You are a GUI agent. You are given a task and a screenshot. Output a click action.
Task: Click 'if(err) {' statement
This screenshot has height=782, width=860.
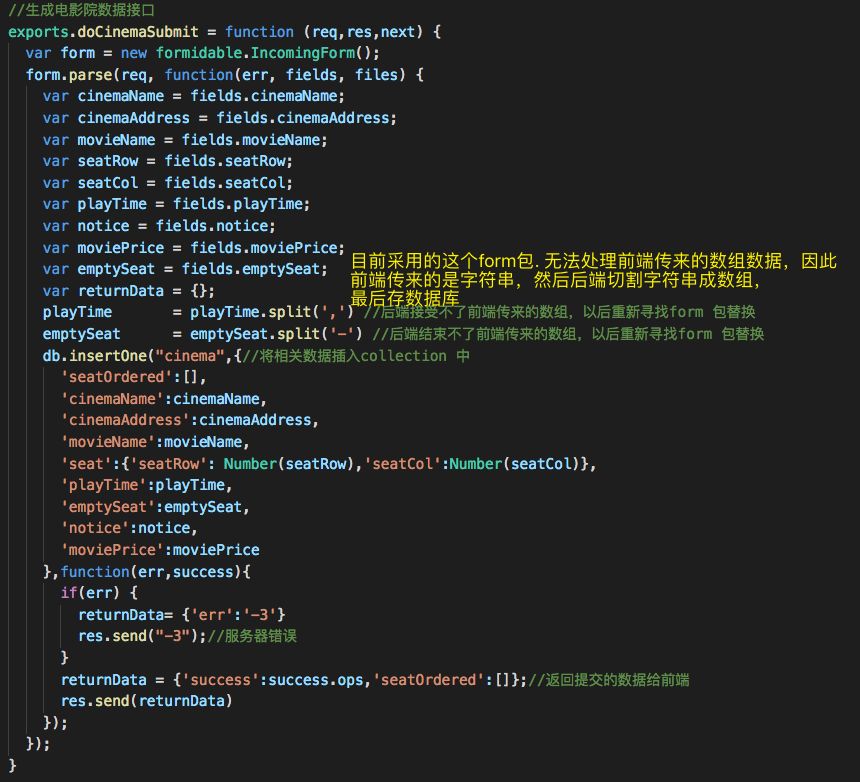[99, 593]
